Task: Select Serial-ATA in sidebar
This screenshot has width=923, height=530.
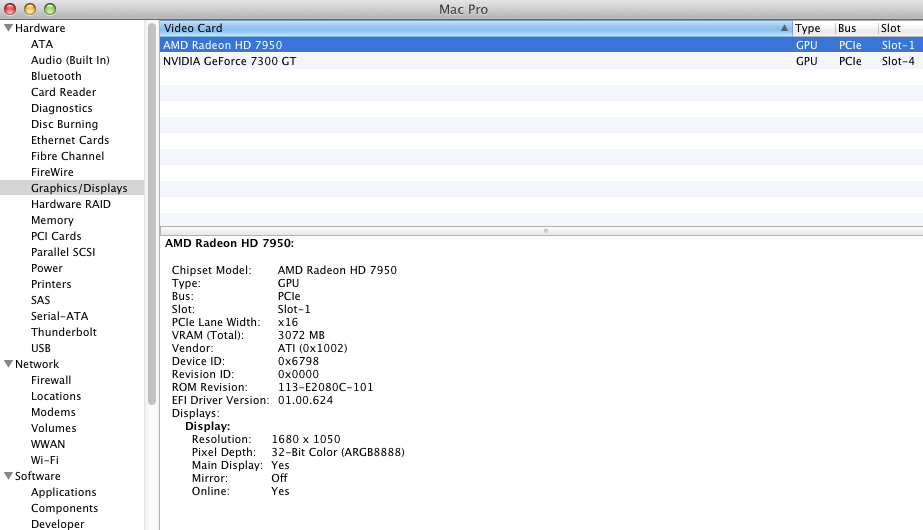Action: (59, 316)
